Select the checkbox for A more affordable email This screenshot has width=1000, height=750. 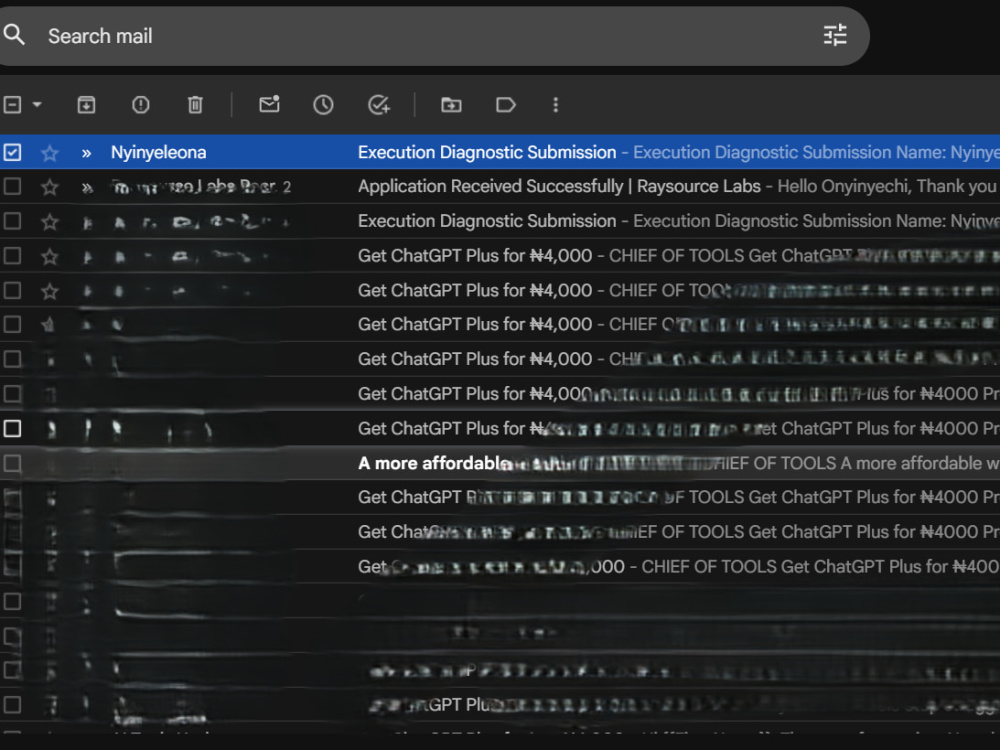click(12, 463)
